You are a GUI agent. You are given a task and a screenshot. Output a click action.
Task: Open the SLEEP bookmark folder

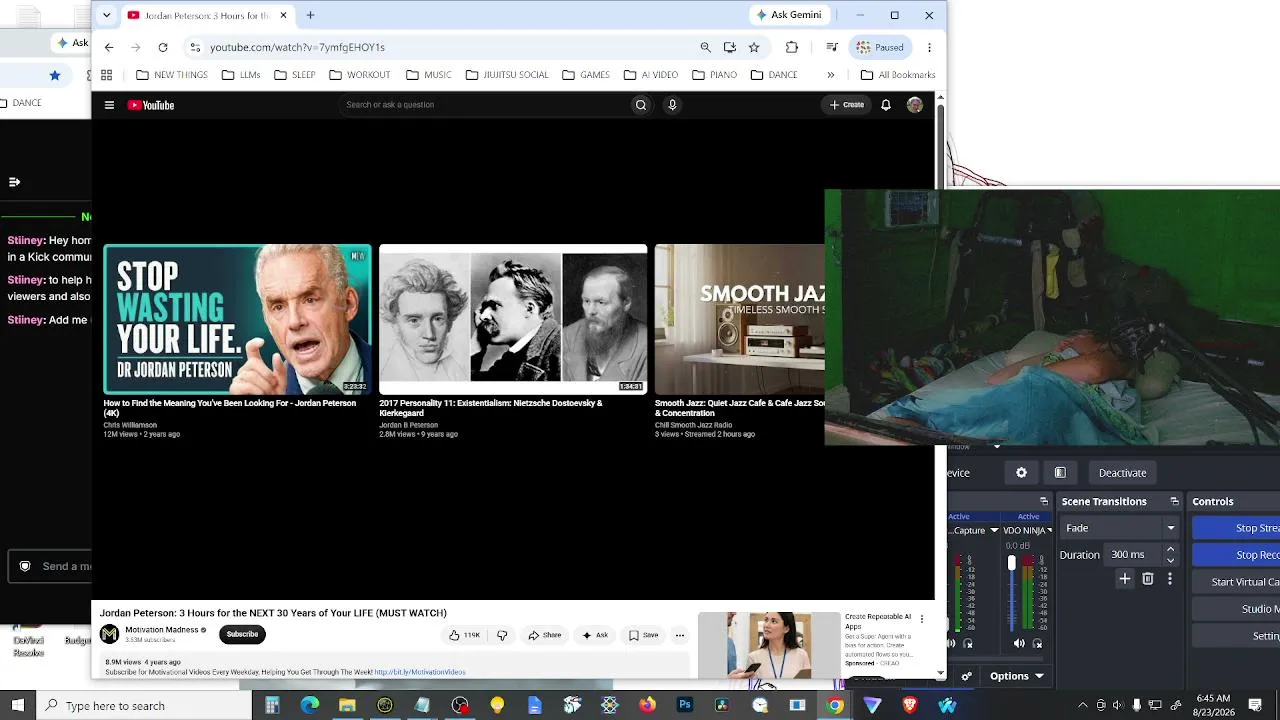click(295, 75)
